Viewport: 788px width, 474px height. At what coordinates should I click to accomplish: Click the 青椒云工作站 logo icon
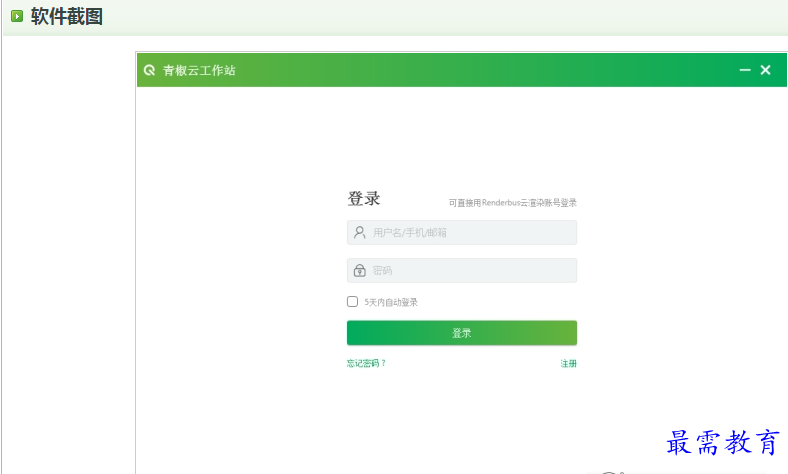(x=149, y=70)
